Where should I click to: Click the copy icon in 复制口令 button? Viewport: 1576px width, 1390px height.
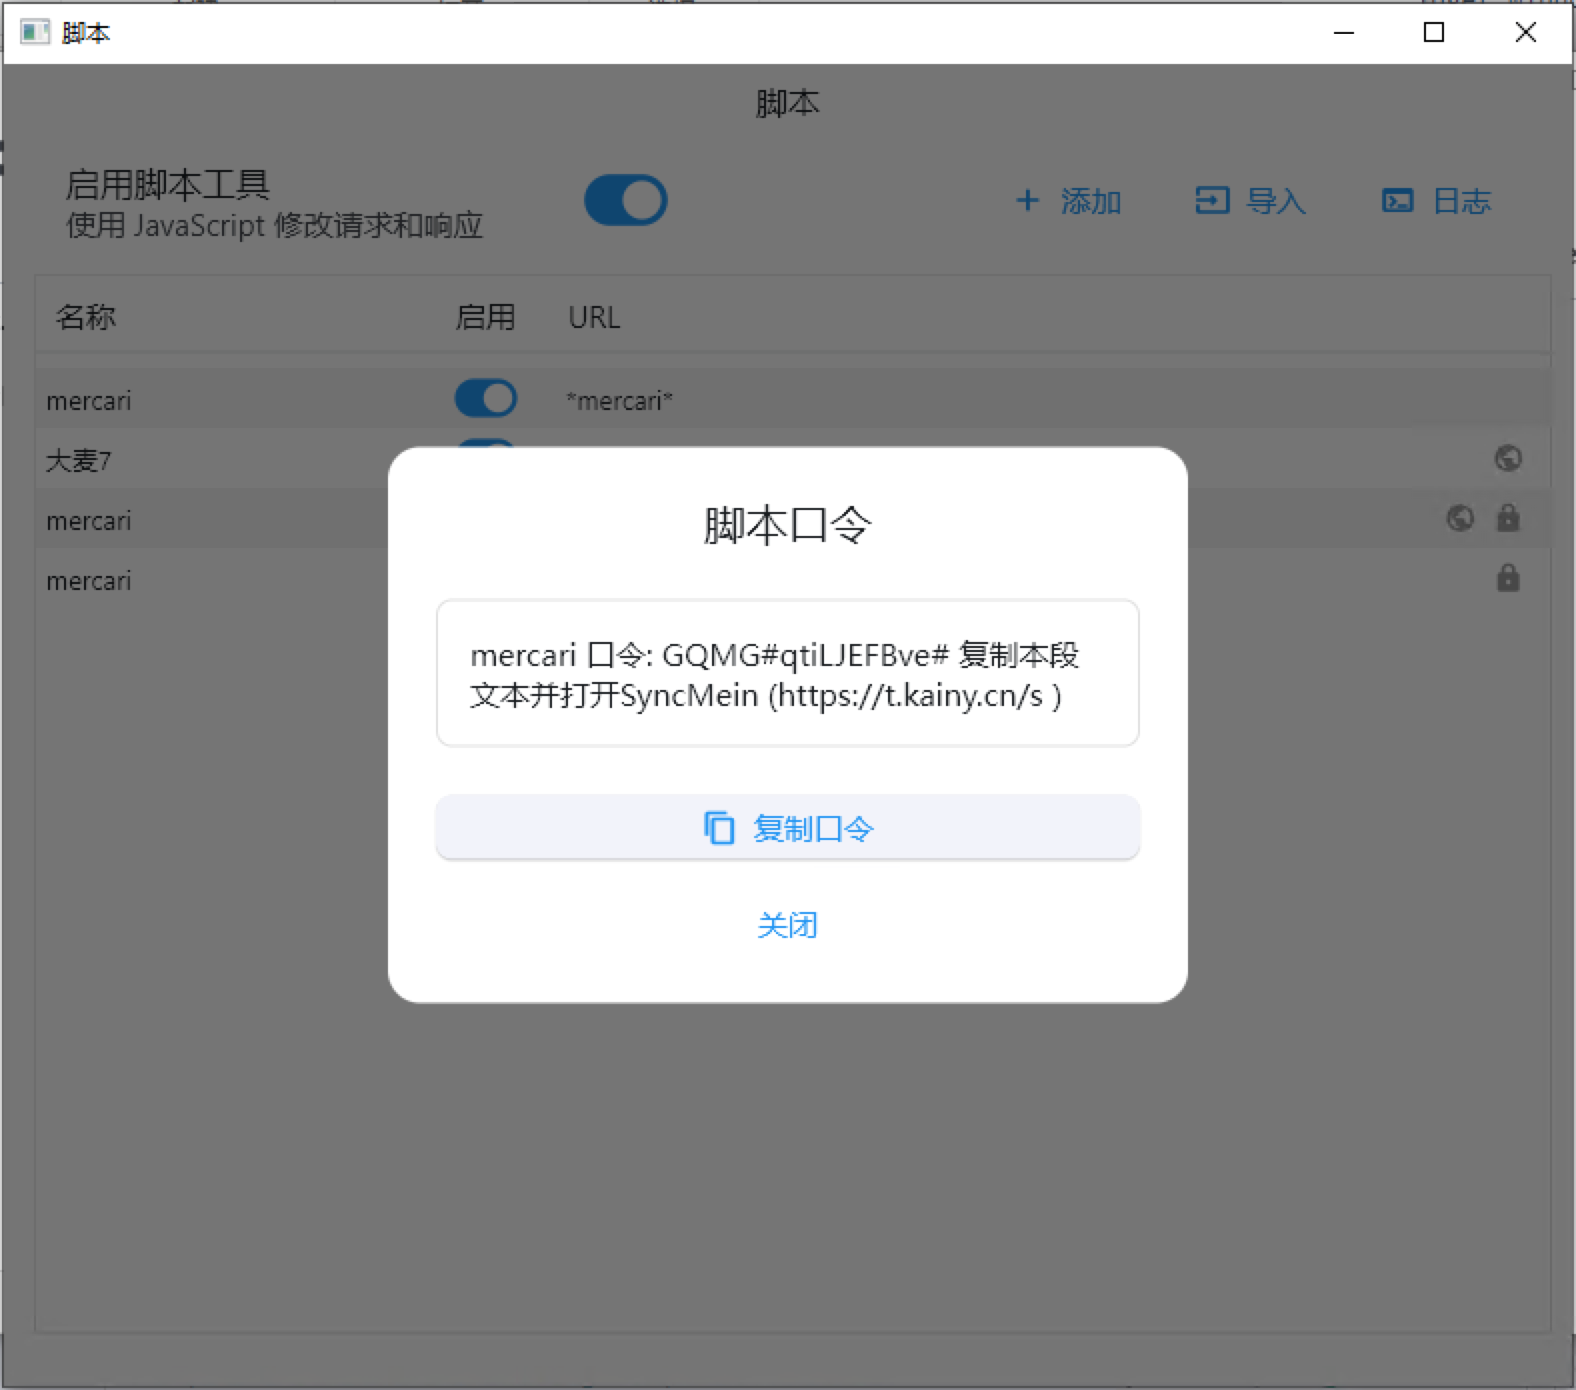point(719,828)
